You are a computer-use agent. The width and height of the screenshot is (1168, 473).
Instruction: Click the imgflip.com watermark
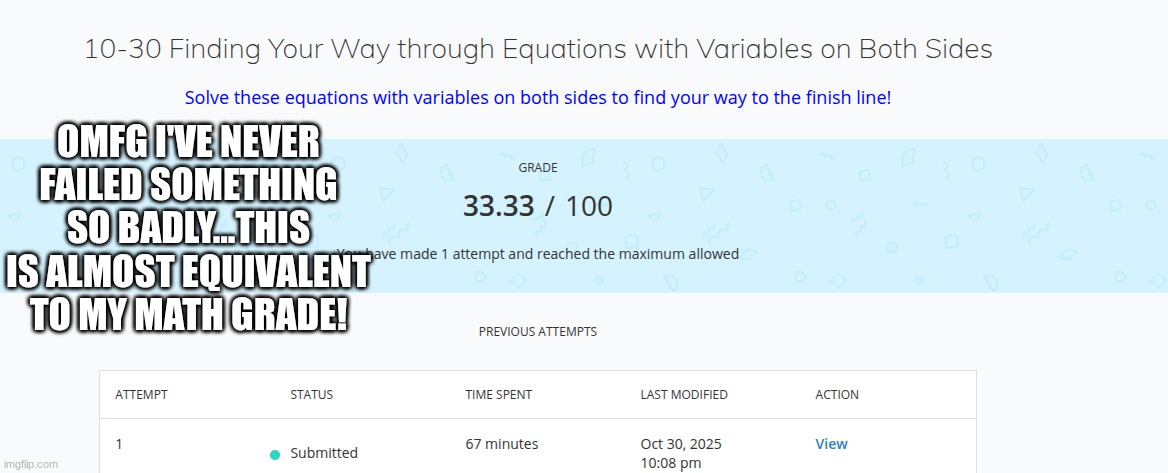pyautogui.click(x=30, y=464)
